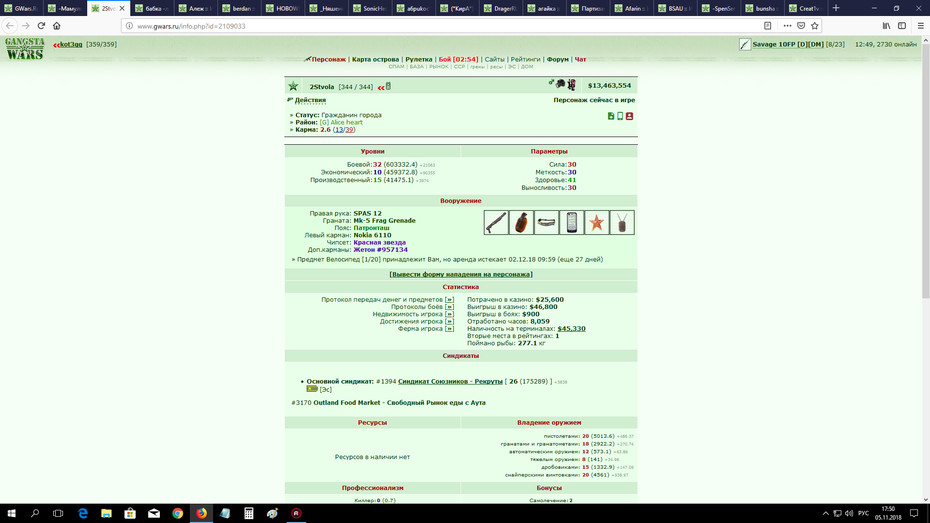930x523 pixels.
Task: Open the Персонаж menu item
Action: click(x=329, y=59)
